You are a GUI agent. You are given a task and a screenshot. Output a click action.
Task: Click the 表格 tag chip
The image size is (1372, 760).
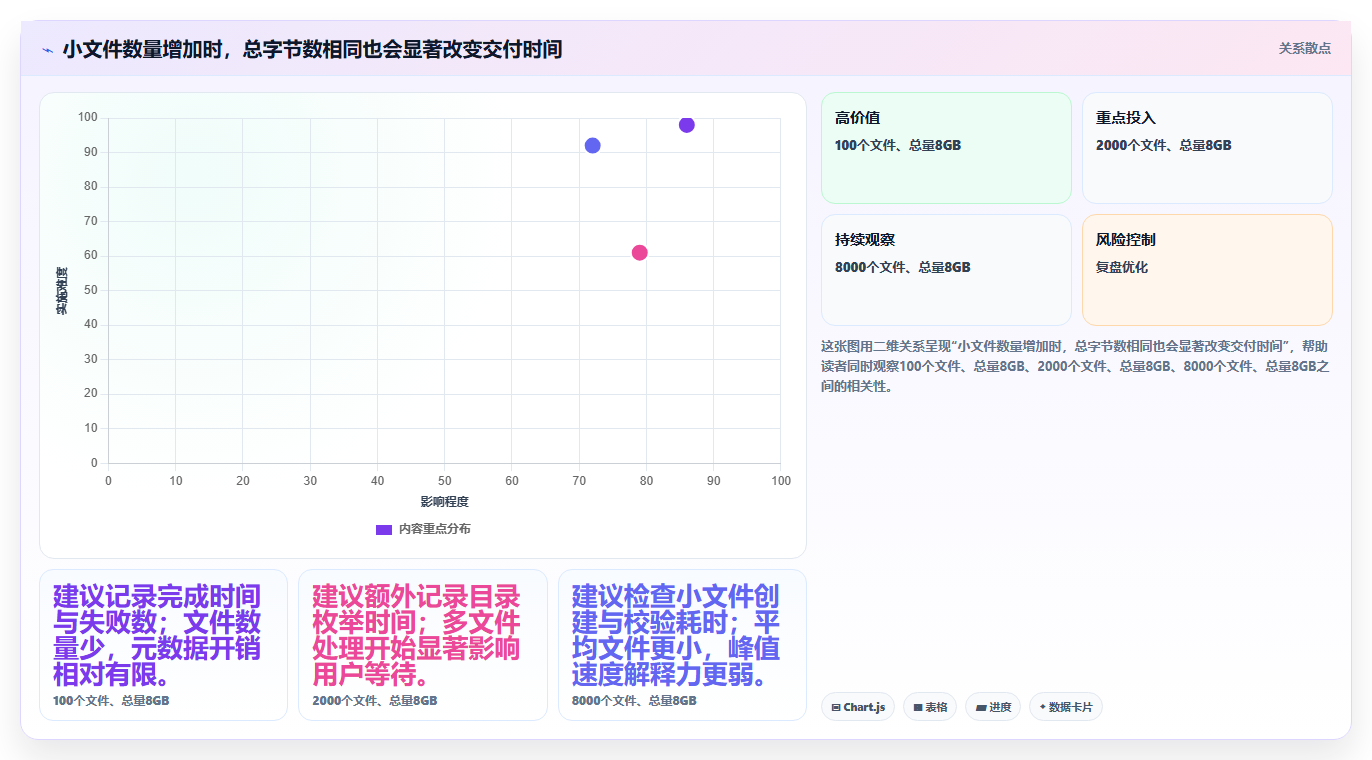[x=930, y=707]
